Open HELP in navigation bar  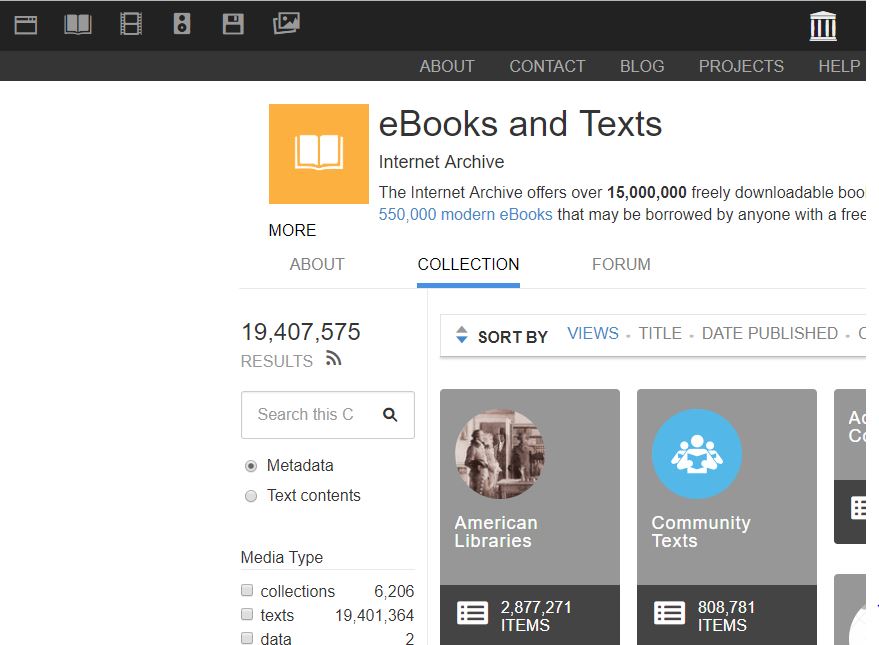click(839, 66)
